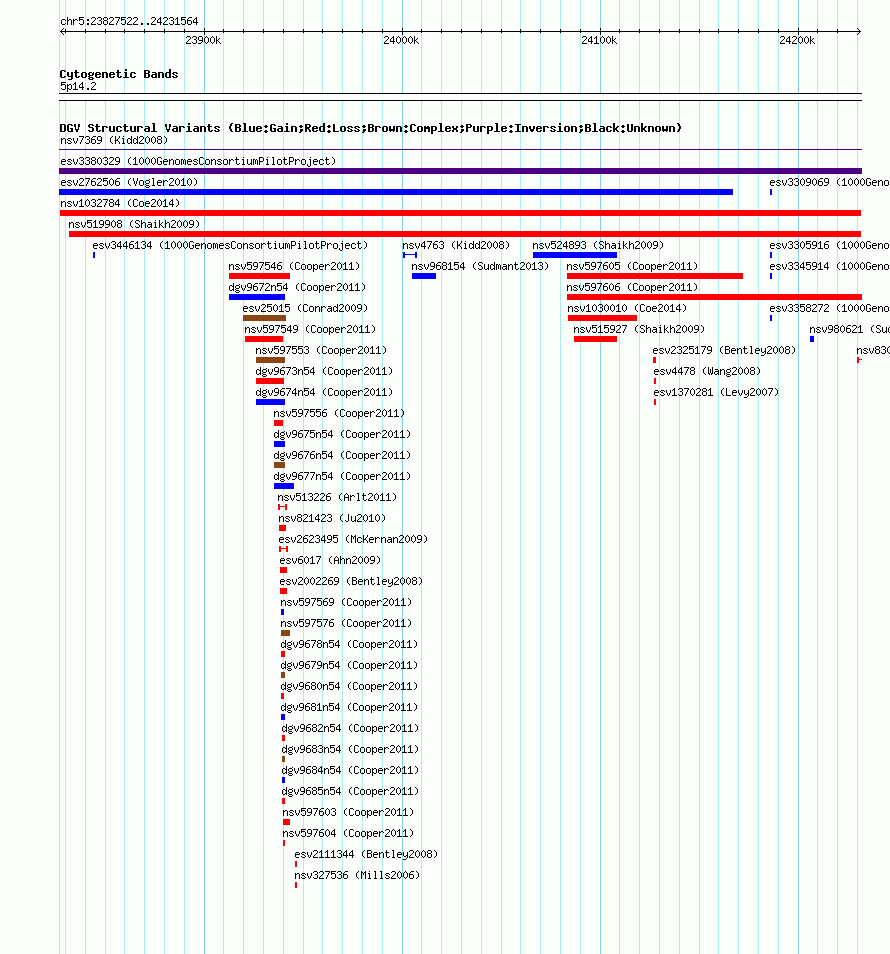Image resolution: width=890 pixels, height=954 pixels.
Task: Open variant nsv519908 (Shaikh2009)
Action: (x=134, y=225)
